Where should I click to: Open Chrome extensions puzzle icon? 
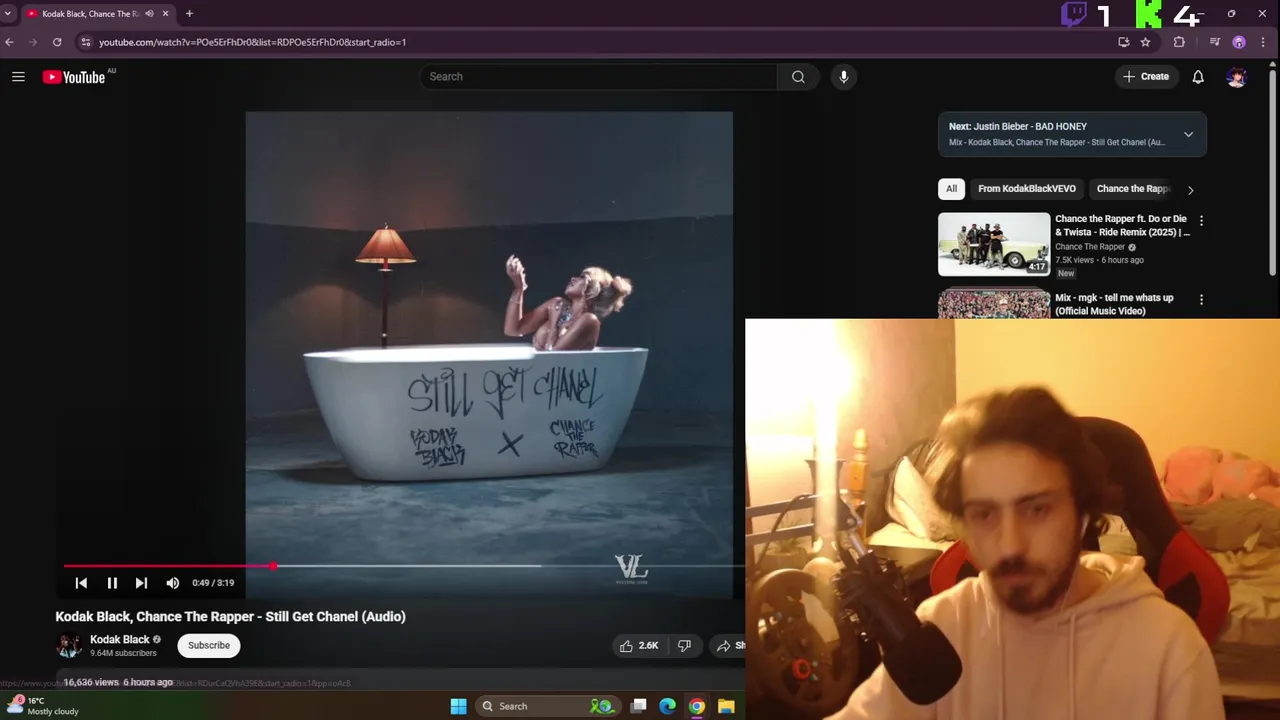point(1179,42)
